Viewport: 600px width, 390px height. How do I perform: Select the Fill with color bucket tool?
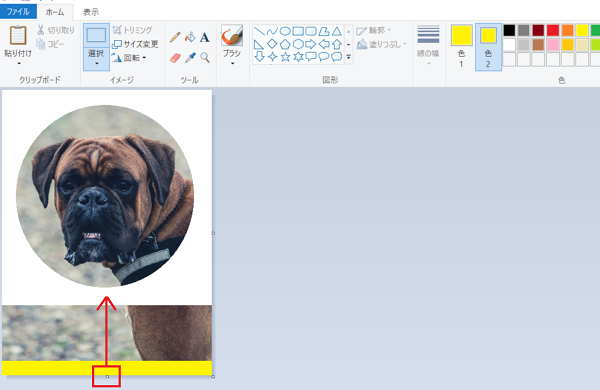click(190, 38)
